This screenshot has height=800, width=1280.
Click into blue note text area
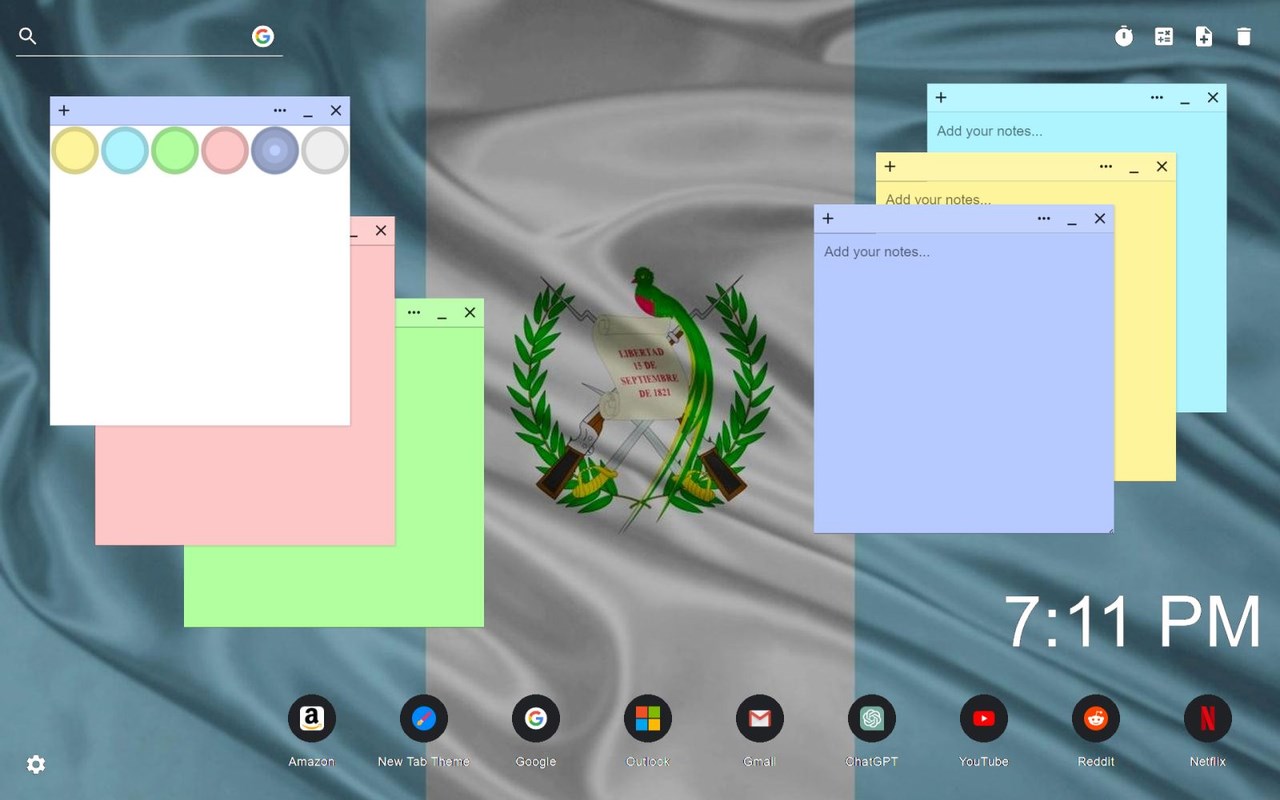964,382
